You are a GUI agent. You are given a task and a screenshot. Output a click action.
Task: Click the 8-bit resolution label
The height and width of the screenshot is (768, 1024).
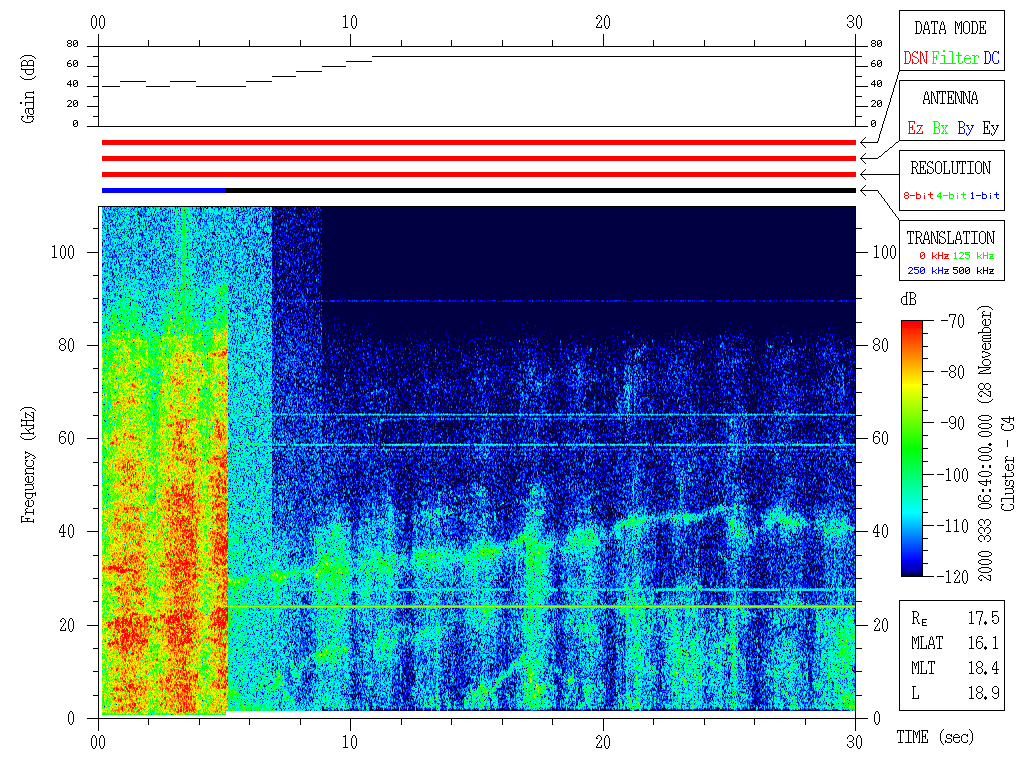[x=919, y=196]
